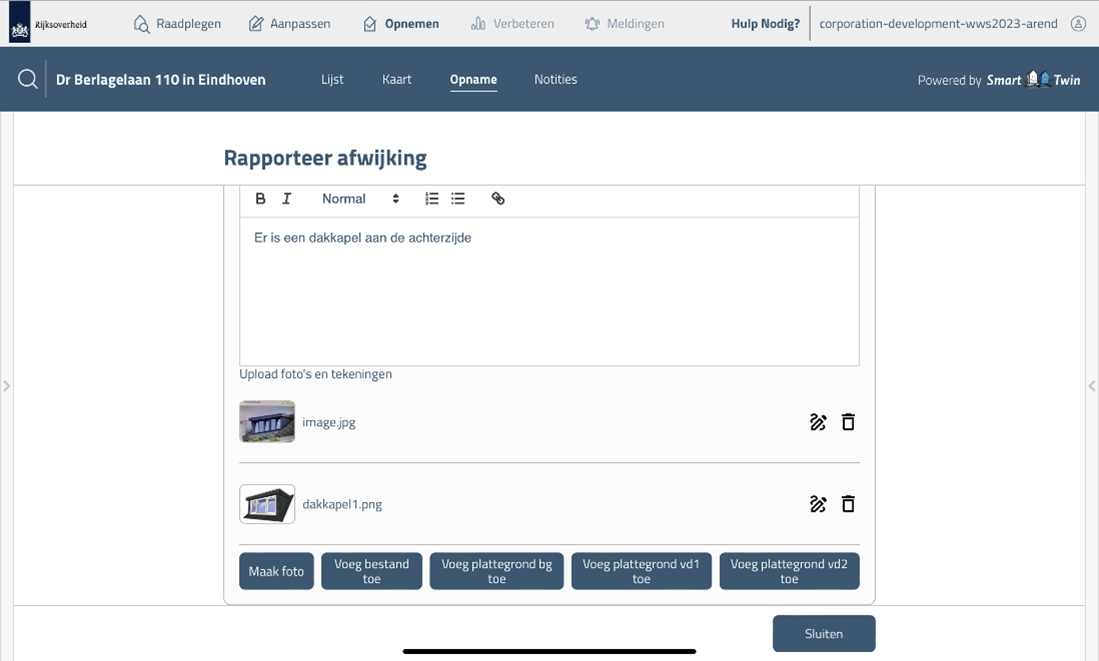Screen dimensions: 1099x661
Task: Choose Voeg plattegrond vd2 toe
Action: click(789, 571)
